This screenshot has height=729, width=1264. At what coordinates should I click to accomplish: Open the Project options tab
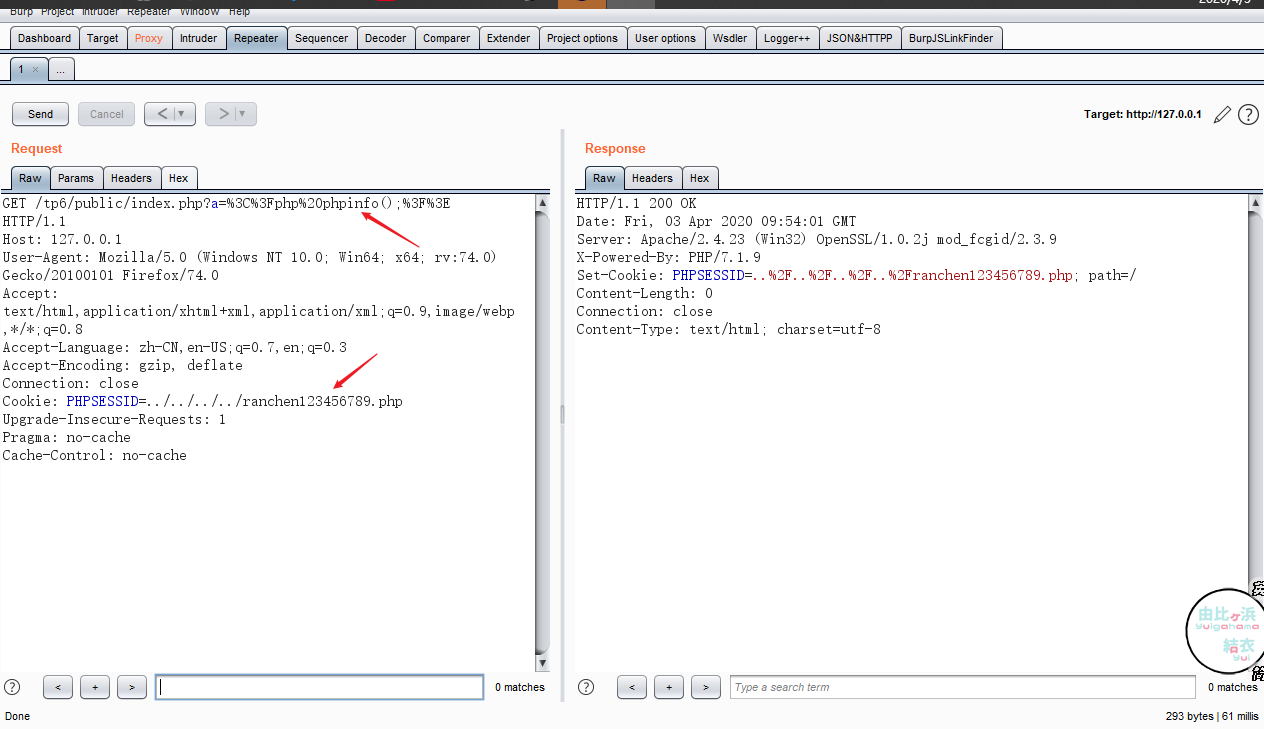tap(583, 38)
